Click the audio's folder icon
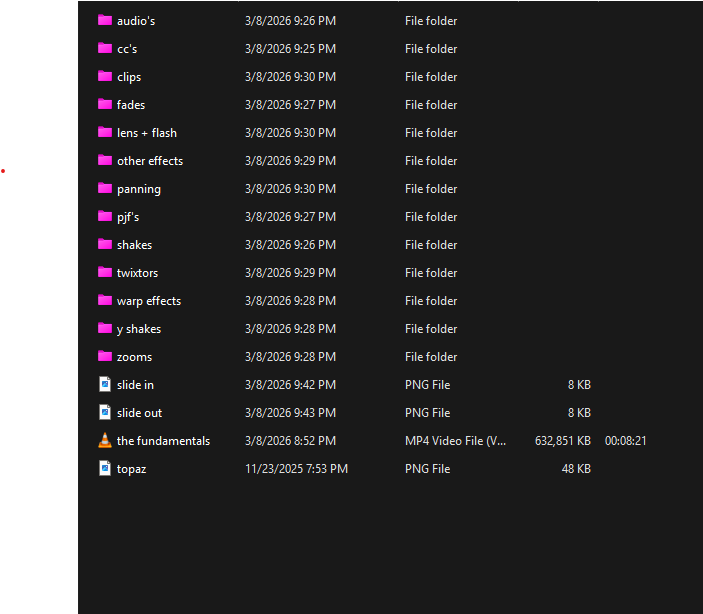703x614 pixels. point(105,20)
